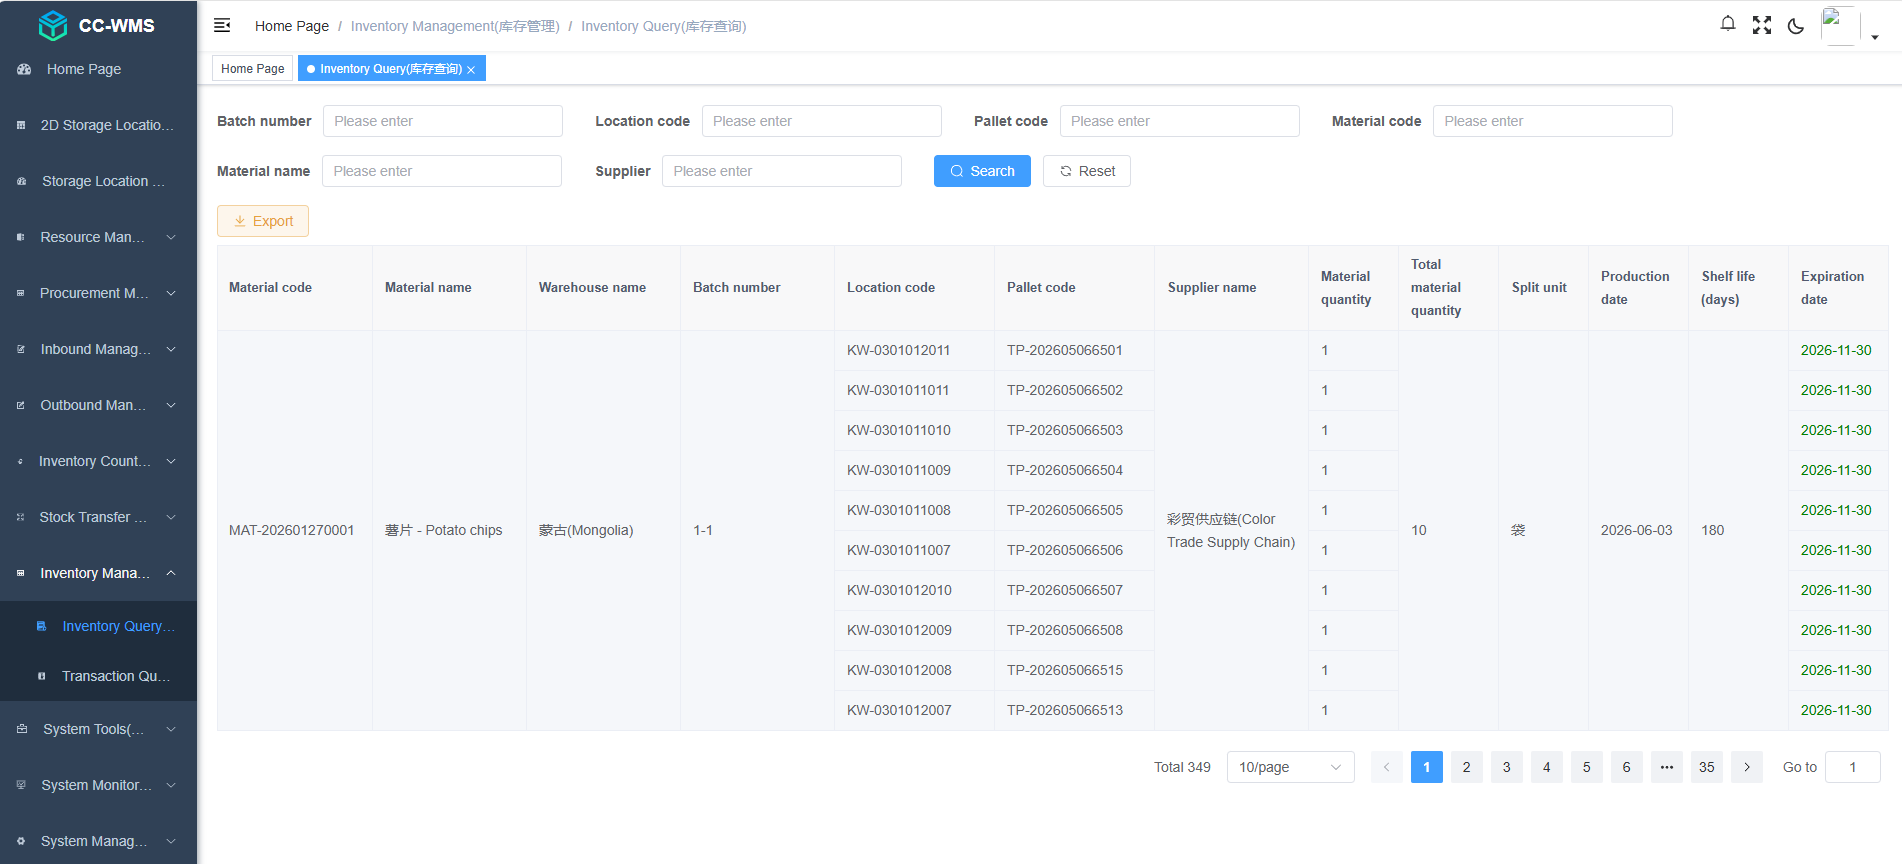Image resolution: width=1902 pixels, height=864 pixels.
Task: Expand the Outbound Management submenu chevron
Action: [x=171, y=405]
